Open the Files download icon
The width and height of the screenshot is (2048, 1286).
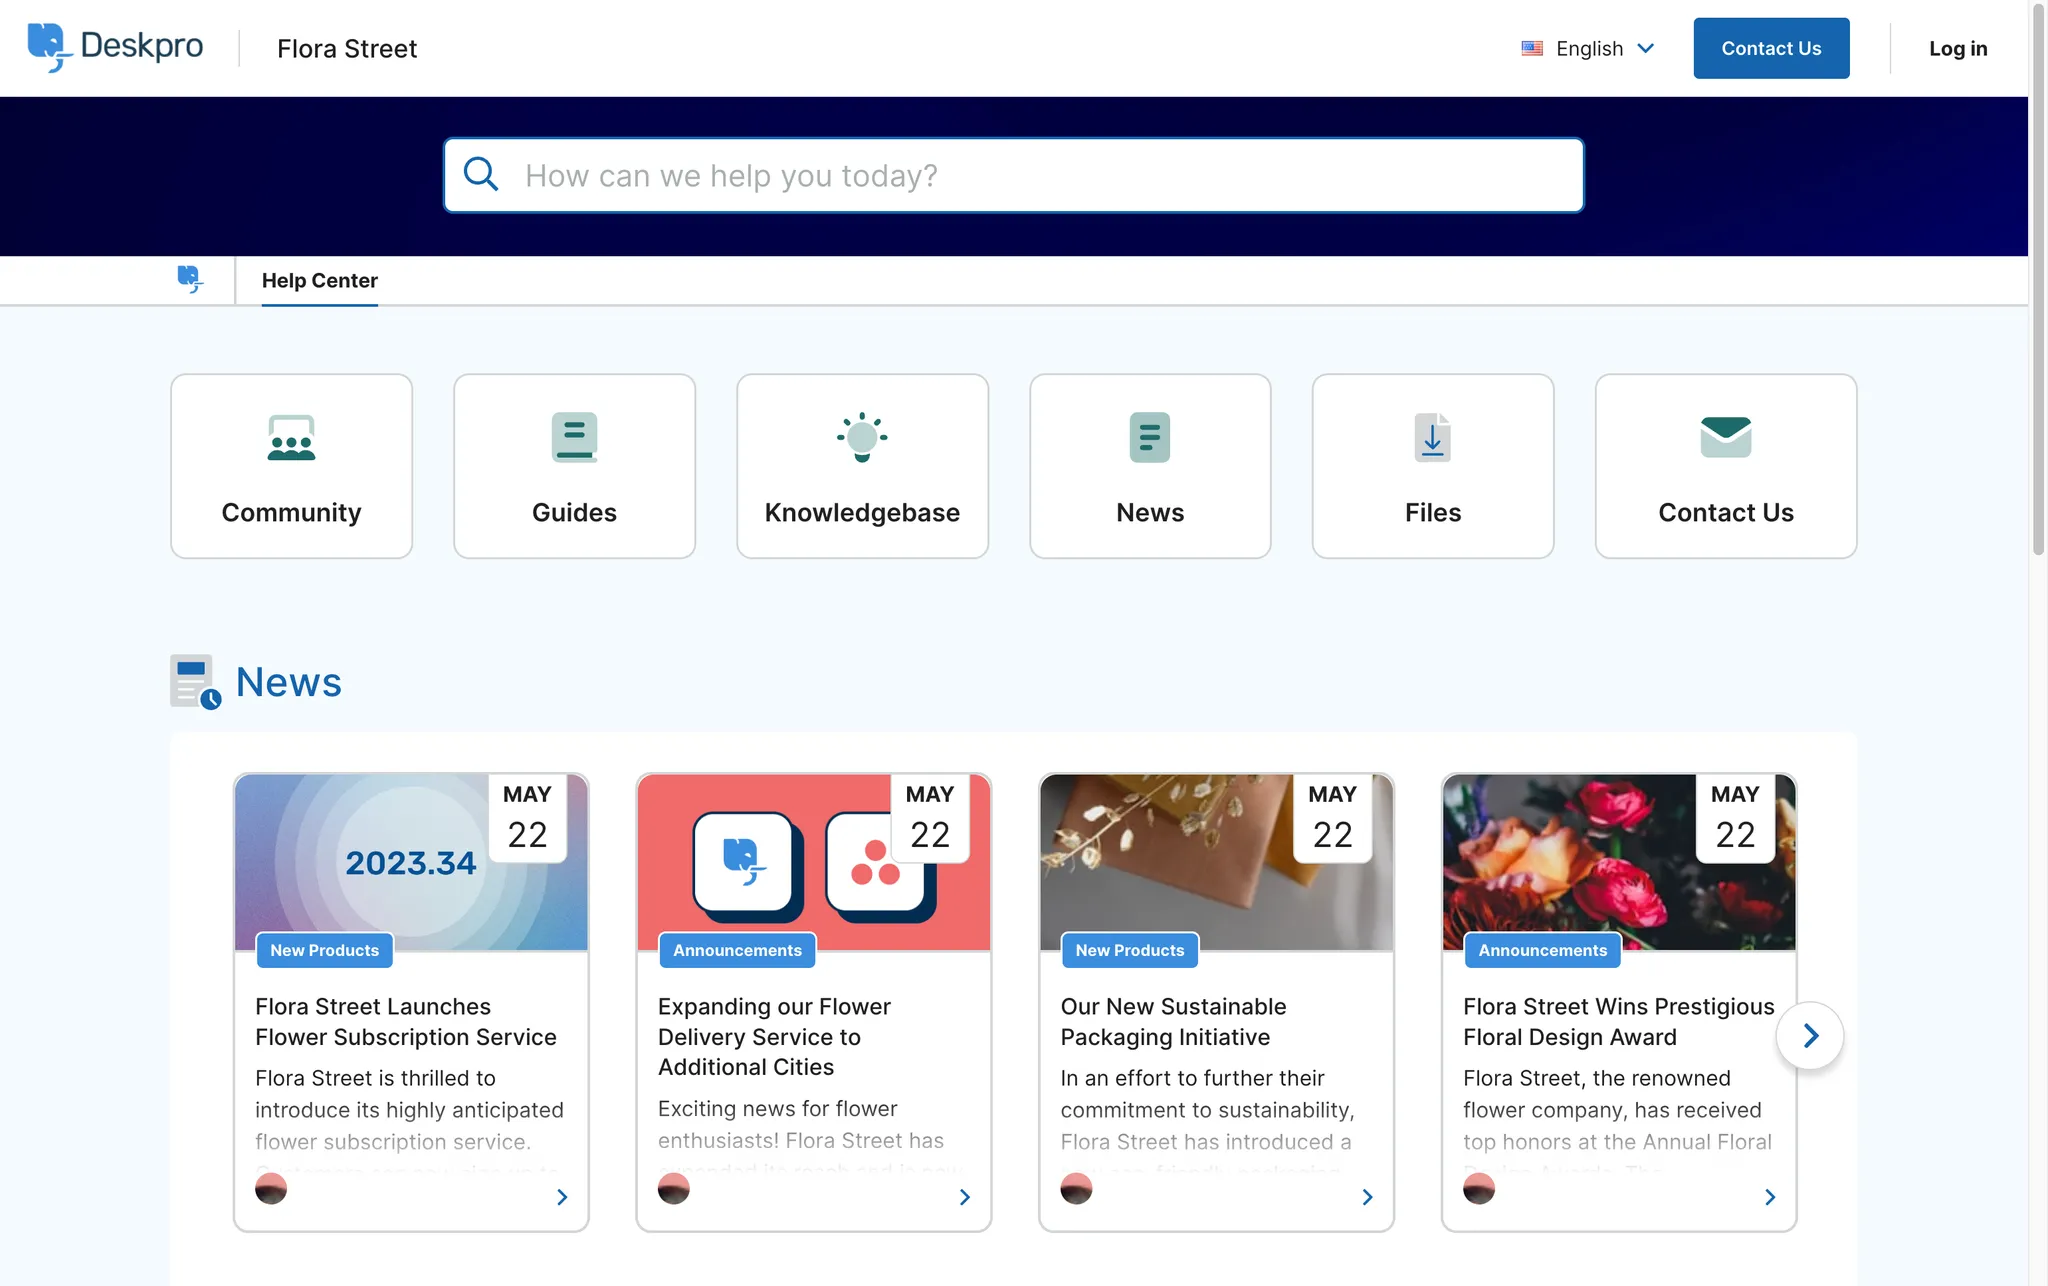point(1432,437)
